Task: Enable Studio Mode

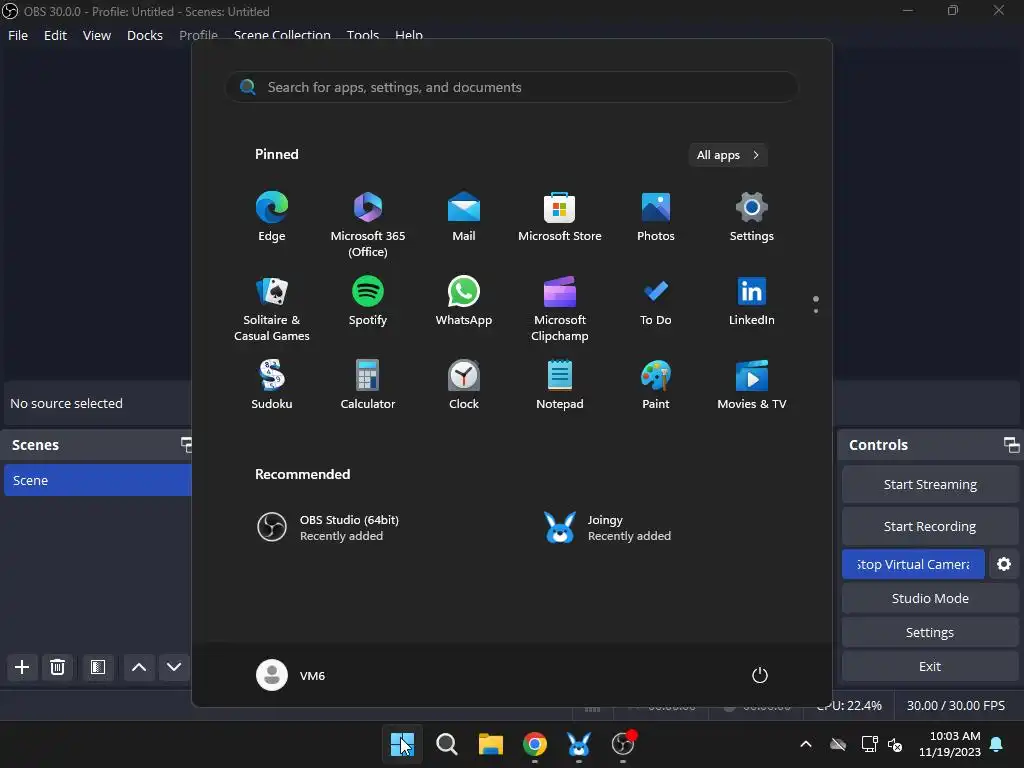Action: click(x=930, y=598)
